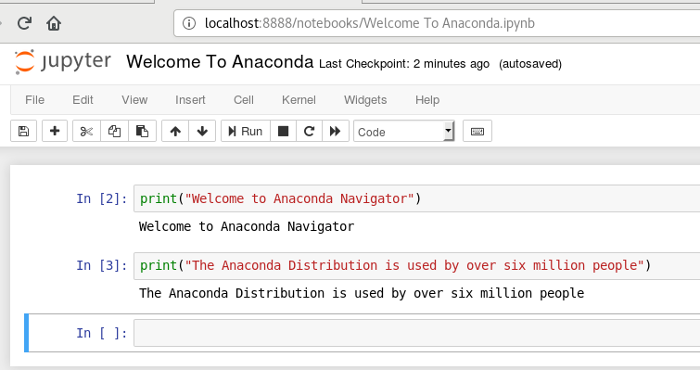
Task: Open the Insert menu
Action: pos(190,100)
